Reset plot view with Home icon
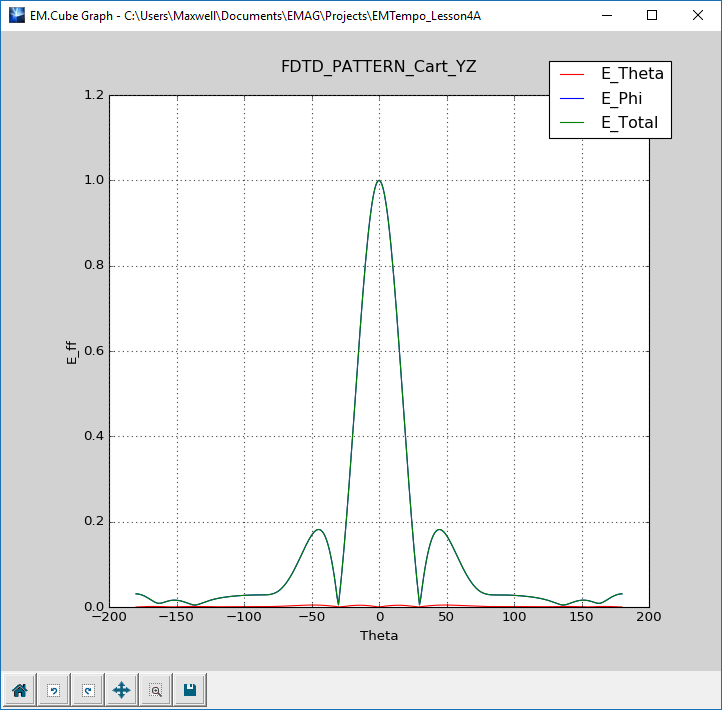The image size is (722, 710). (20, 690)
